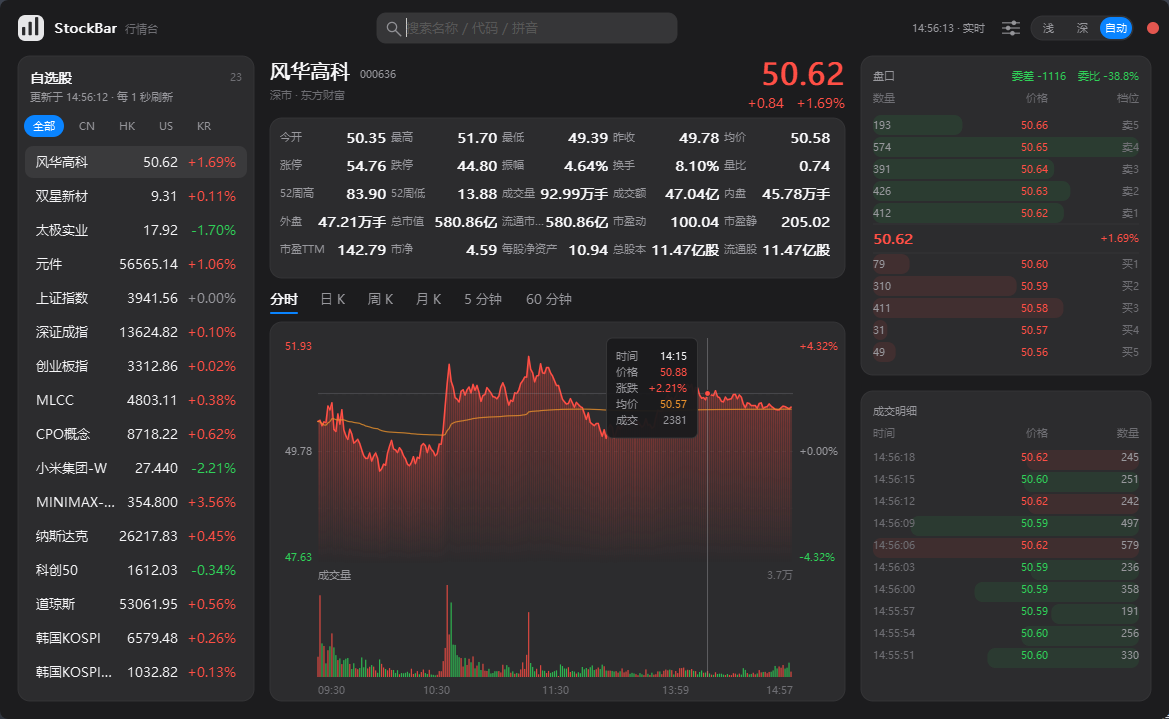Select the 全部 watchlist filter
Image resolution: width=1169 pixels, height=719 pixels.
click(44, 126)
